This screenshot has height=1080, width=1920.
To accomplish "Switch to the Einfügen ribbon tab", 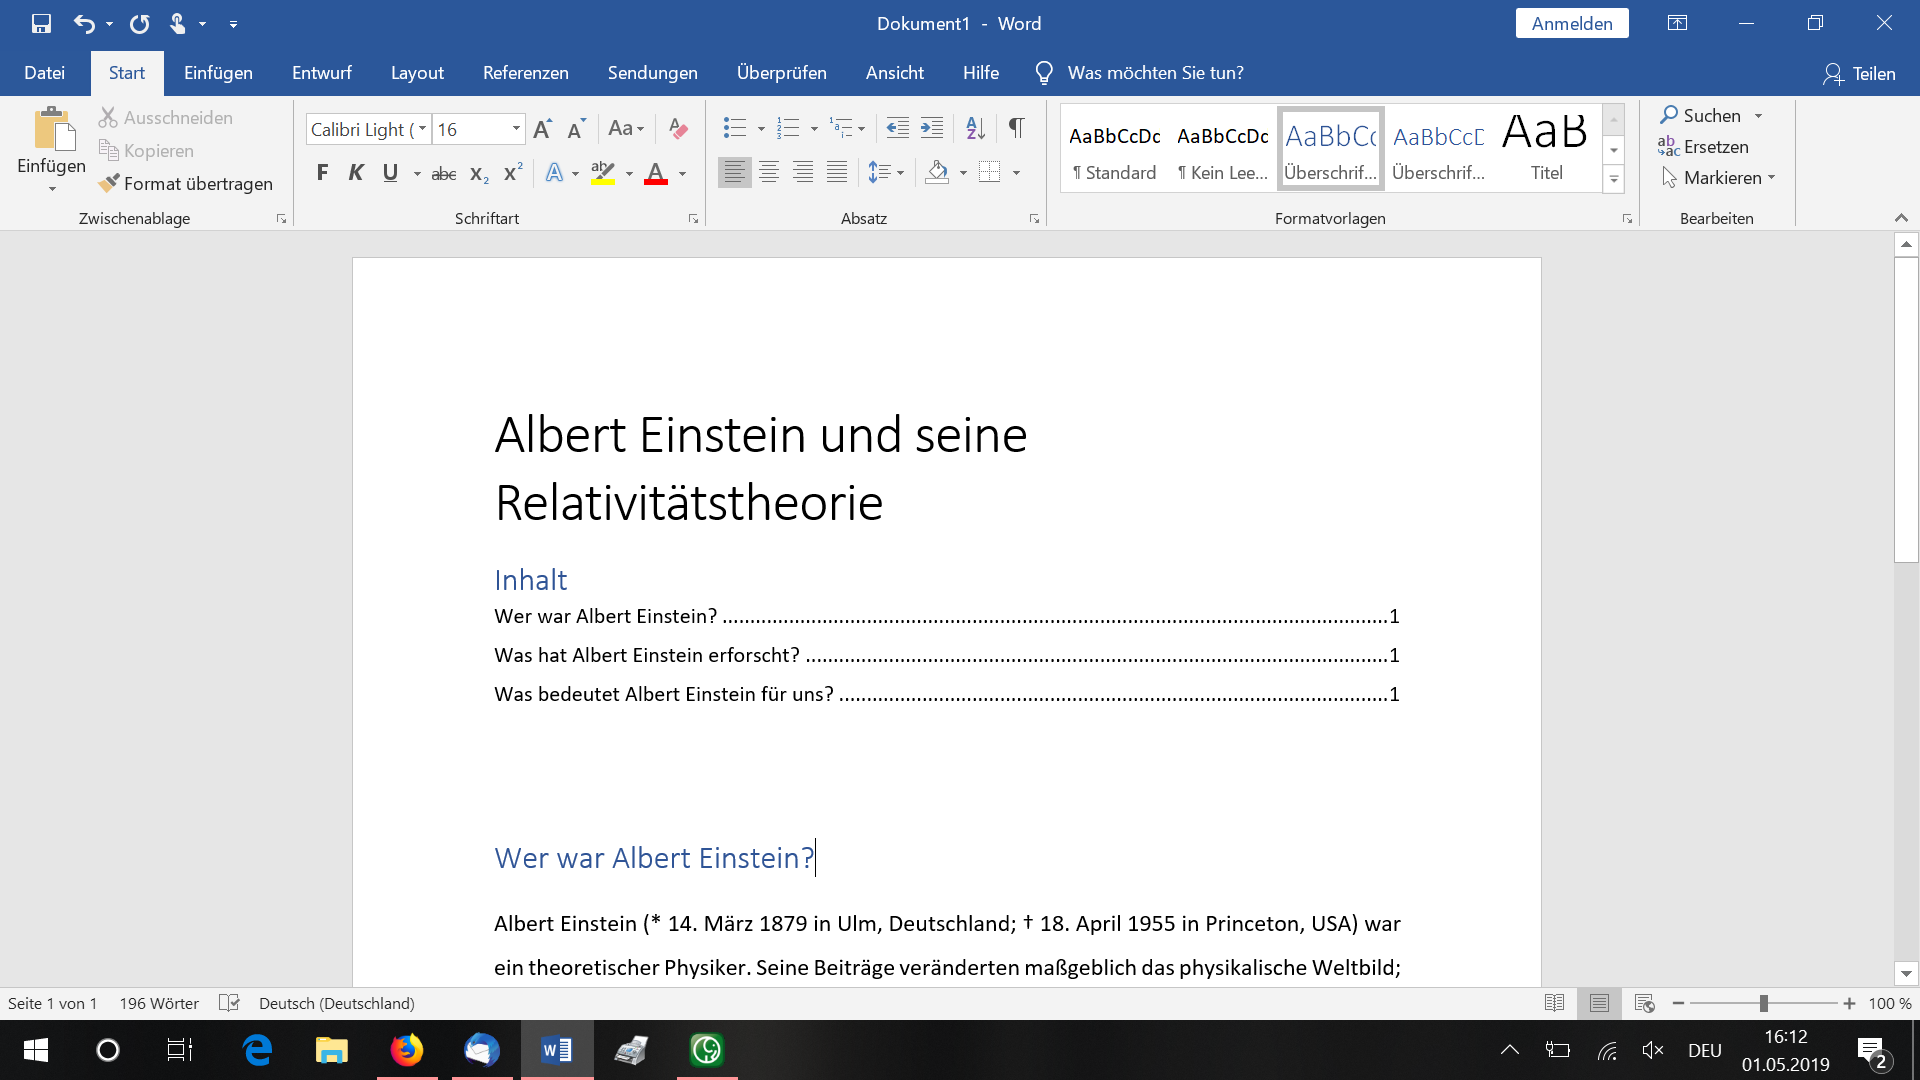I will point(218,72).
